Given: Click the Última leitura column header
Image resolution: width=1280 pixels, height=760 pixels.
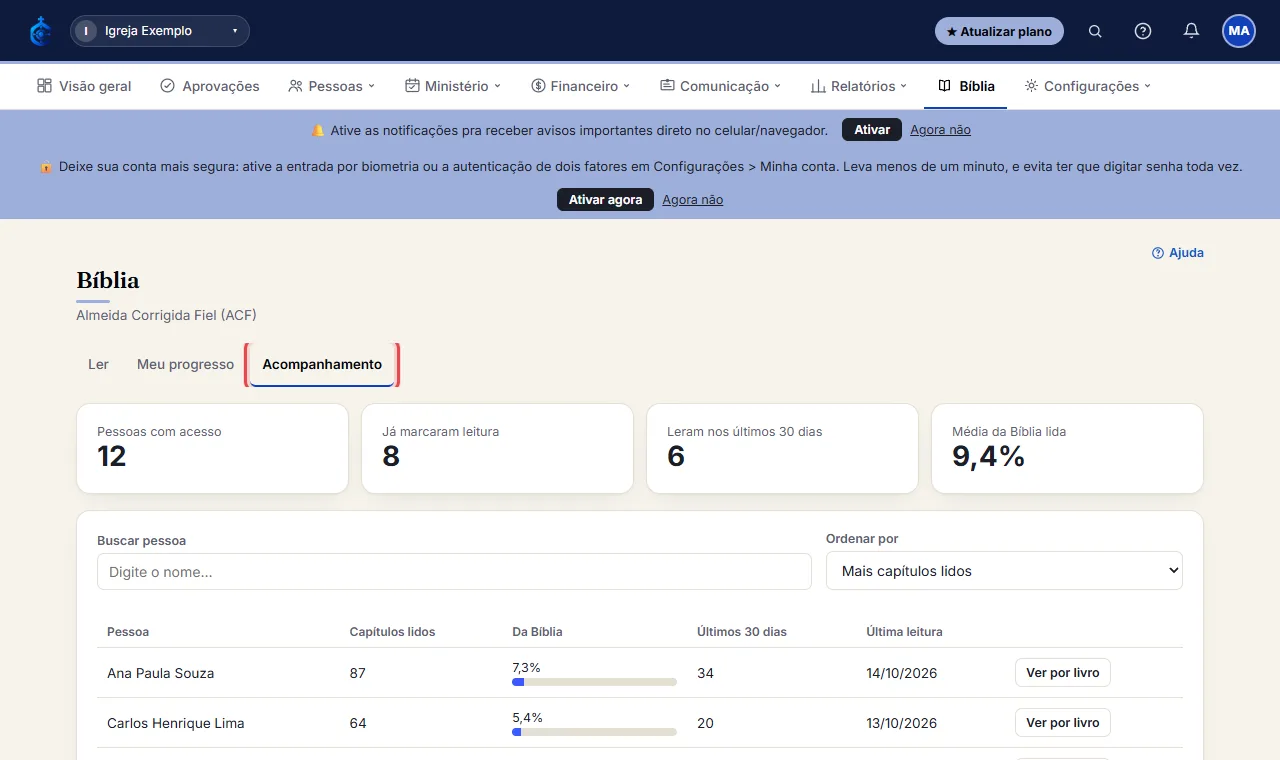Looking at the screenshot, I should click(x=904, y=632).
